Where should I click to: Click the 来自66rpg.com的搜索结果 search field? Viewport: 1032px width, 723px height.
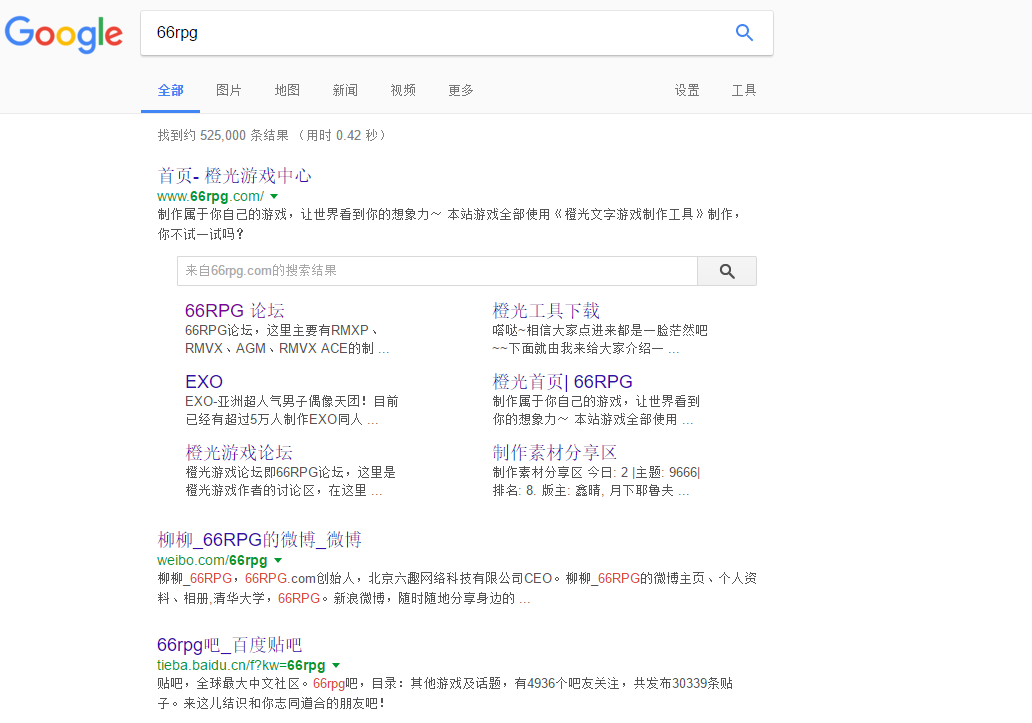437,271
